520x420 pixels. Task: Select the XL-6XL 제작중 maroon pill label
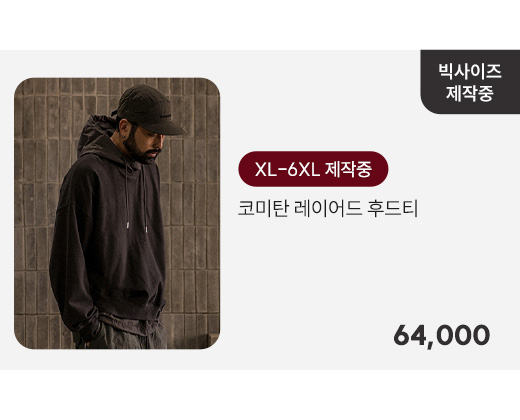pos(313,169)
